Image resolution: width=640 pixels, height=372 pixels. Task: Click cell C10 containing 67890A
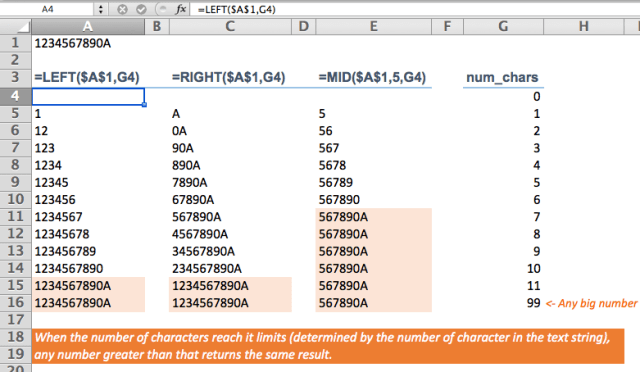(x=231, y=199)
